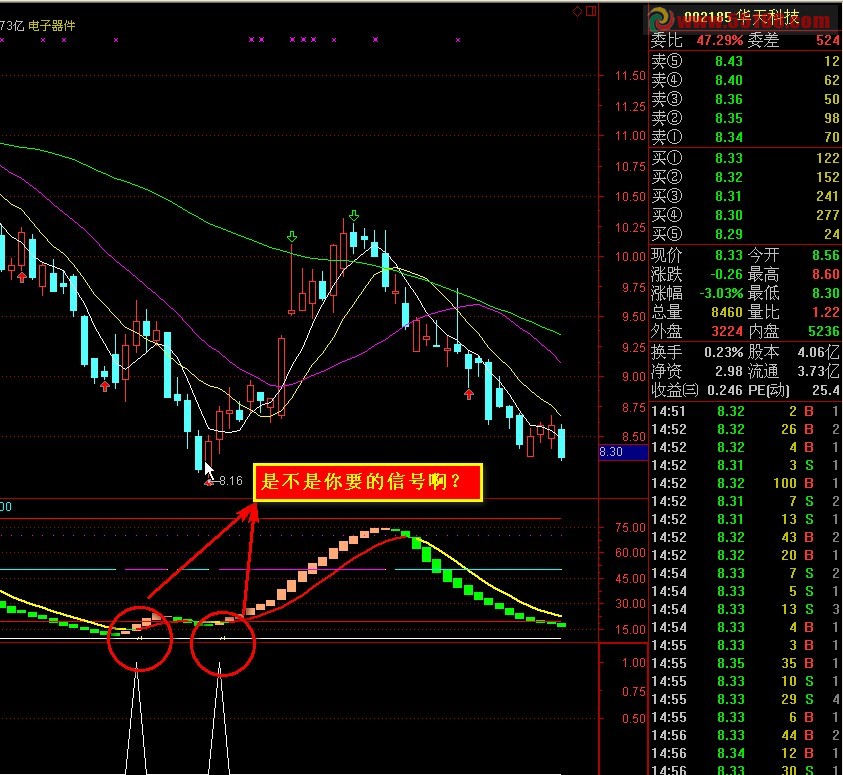
Task: Click the green down arrow near the 10.00 level
Action: click(x=292, y=236)
